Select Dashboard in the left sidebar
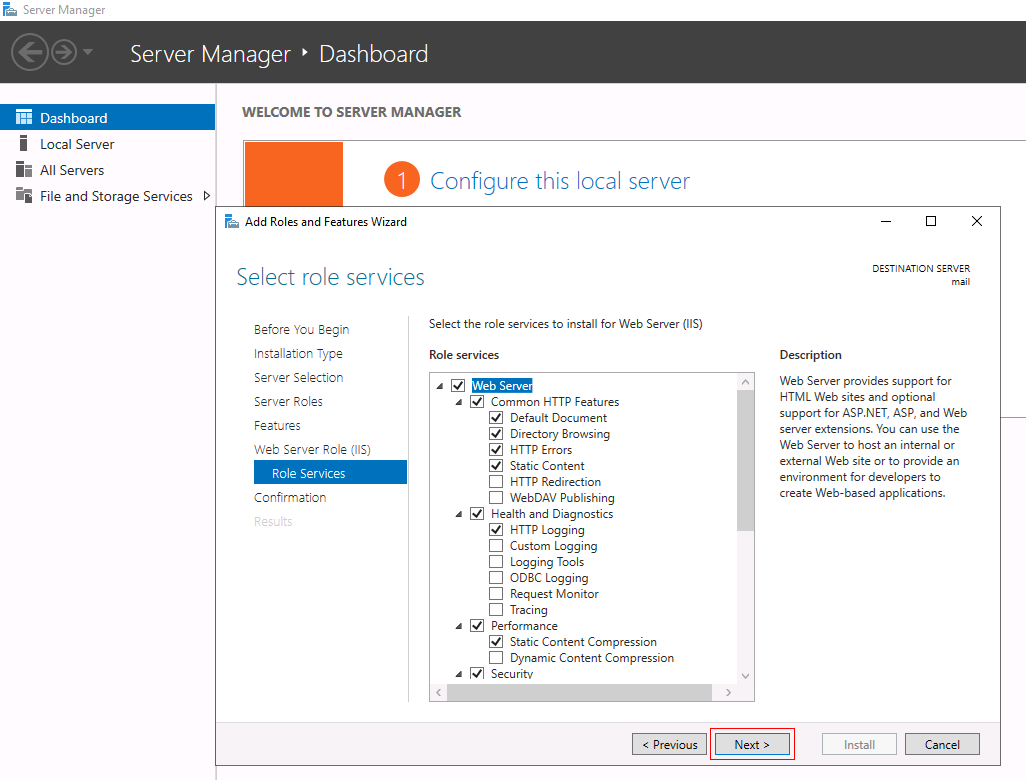Viewport: 1026px width, 780px height. point(107,117)
